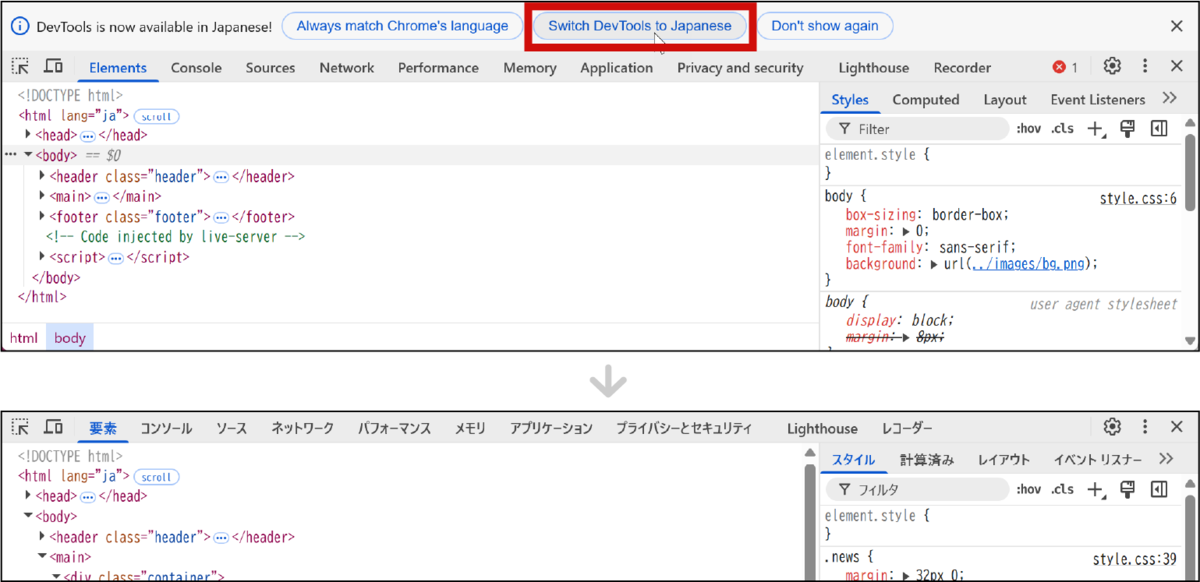
Task: Click three-dot actions beside the selected body row
Action: coord(11,155)
